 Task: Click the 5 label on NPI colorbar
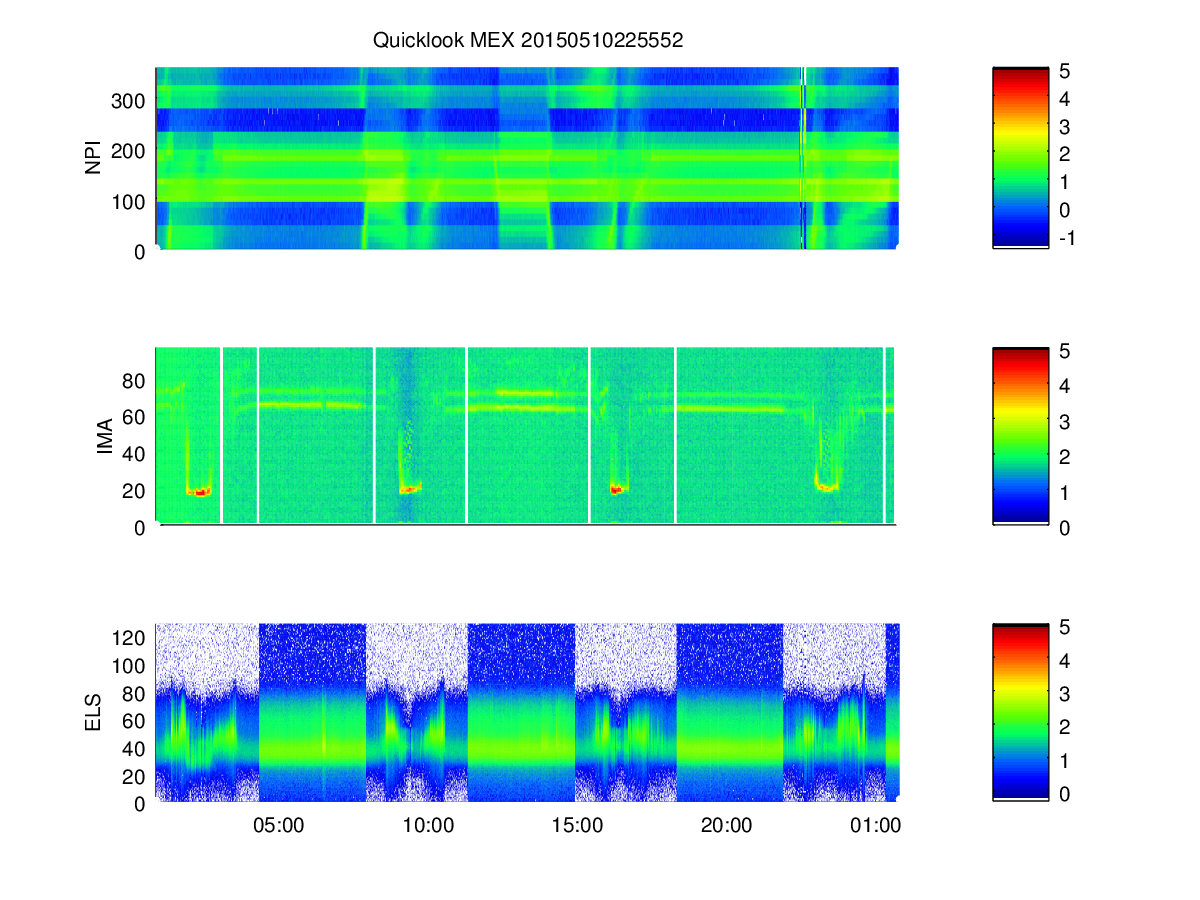(1066, 71)
